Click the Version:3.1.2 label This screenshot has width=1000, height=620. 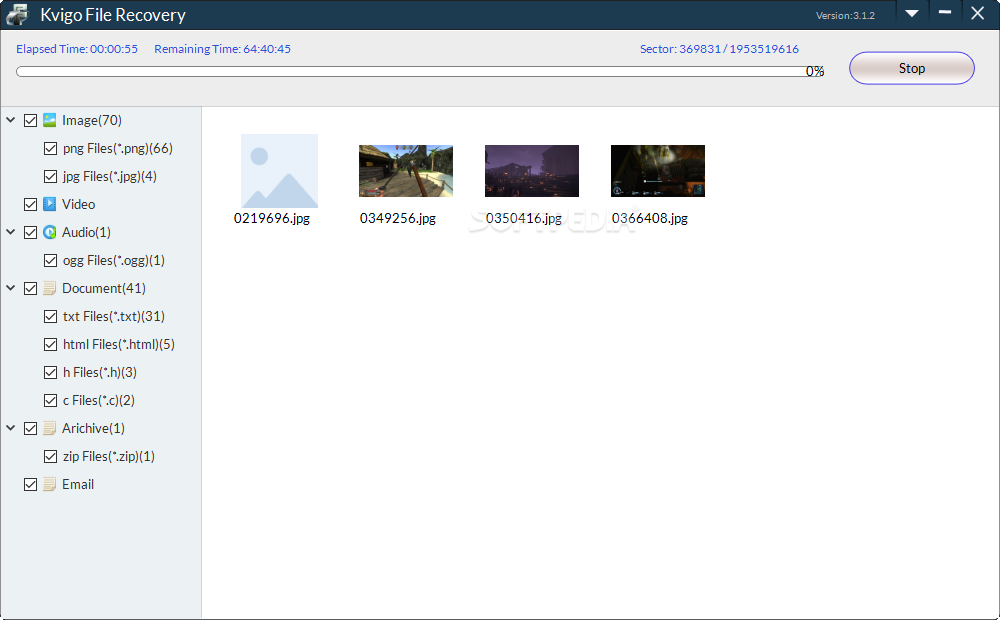pyautogui.click(x=845, y=15)
